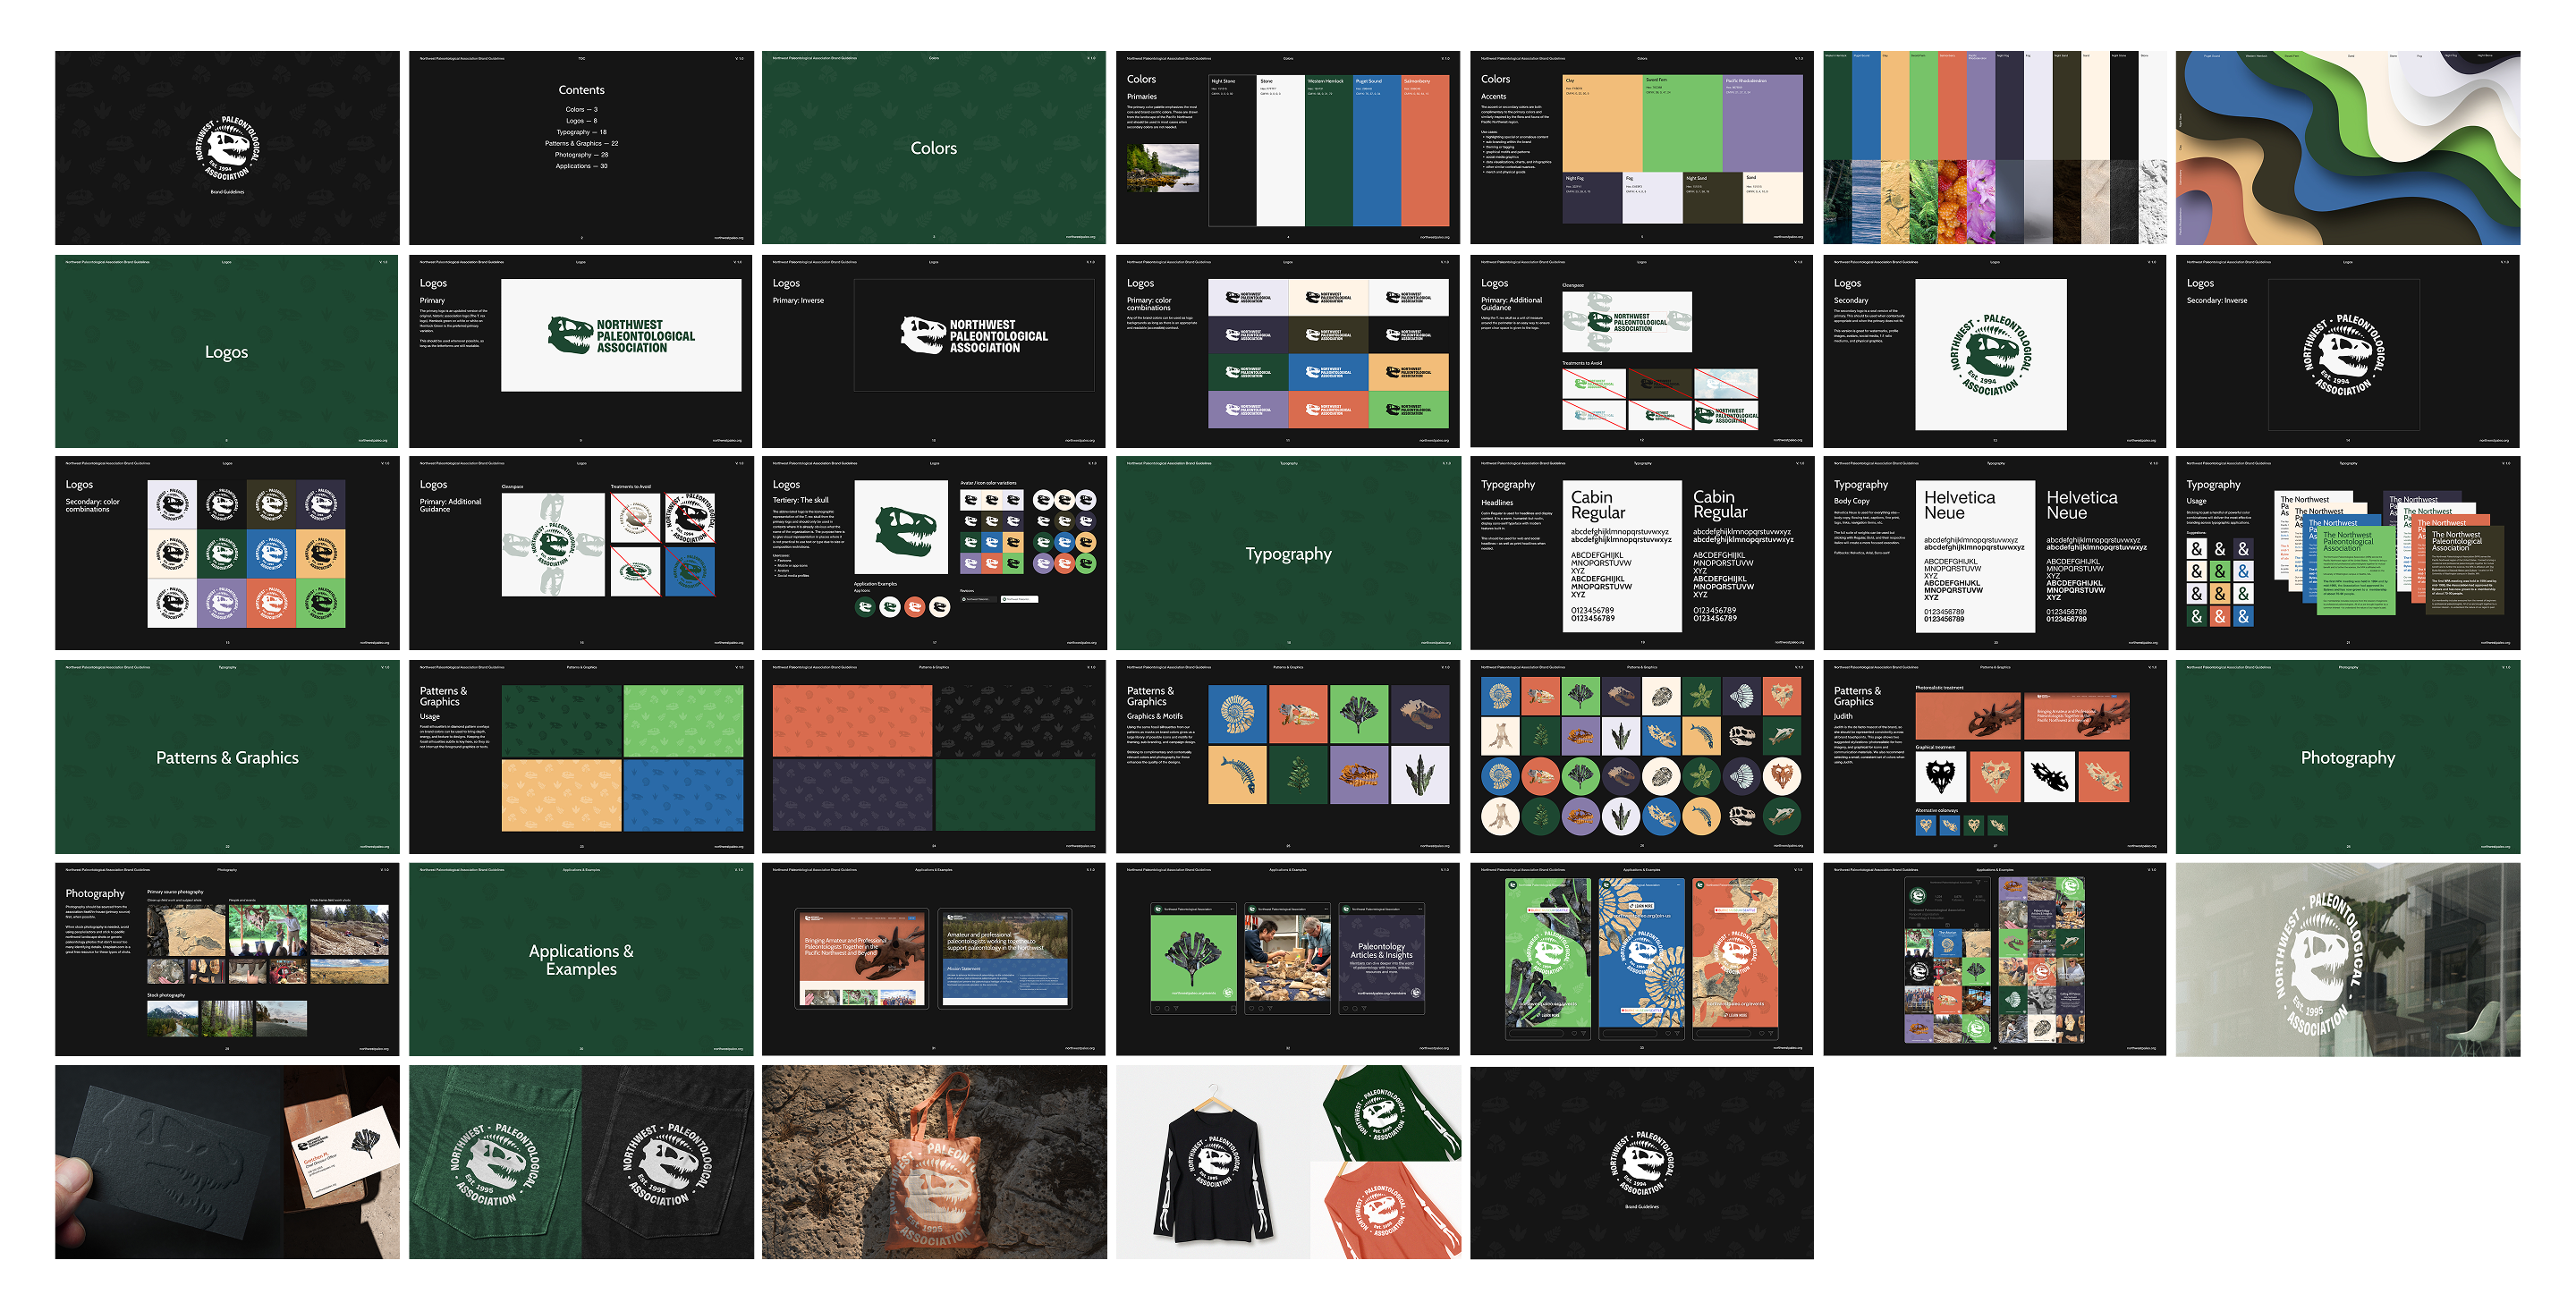
Task: Select the skull favicon in the dark browser tab
Action: click(965, 600)
